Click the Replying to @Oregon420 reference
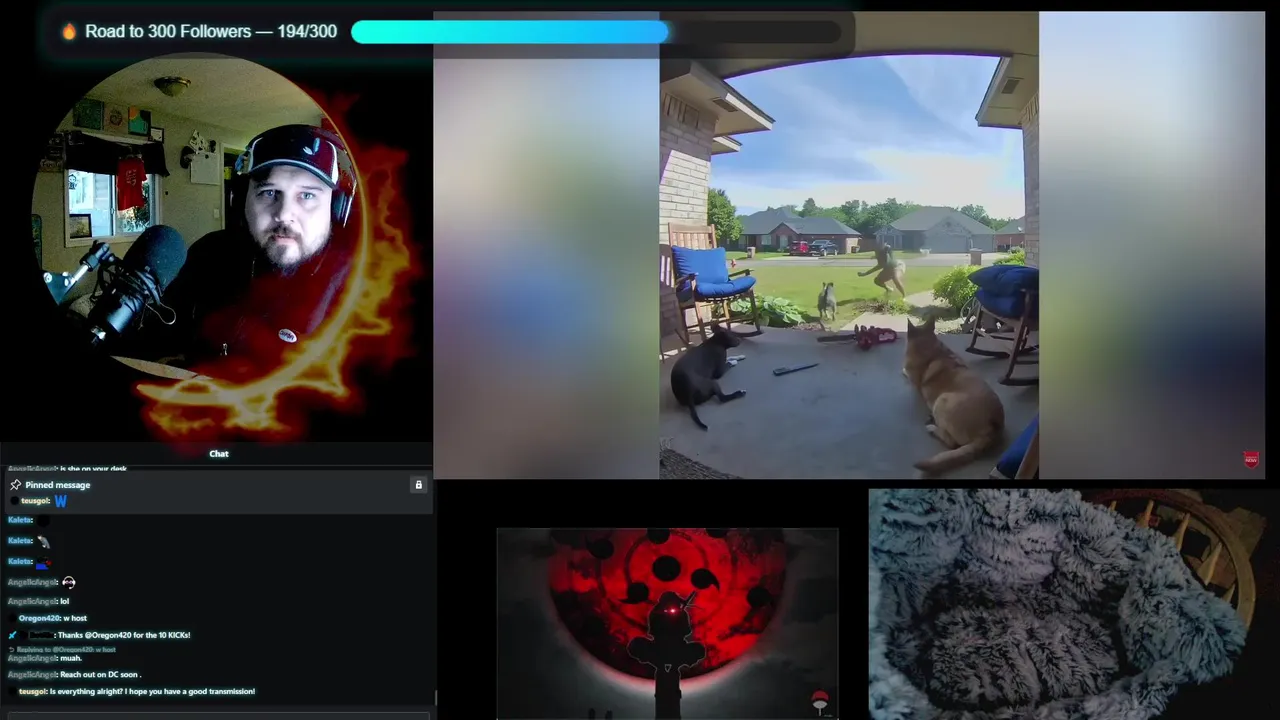This screenshot has height=720, width=1280. [66, 650]
